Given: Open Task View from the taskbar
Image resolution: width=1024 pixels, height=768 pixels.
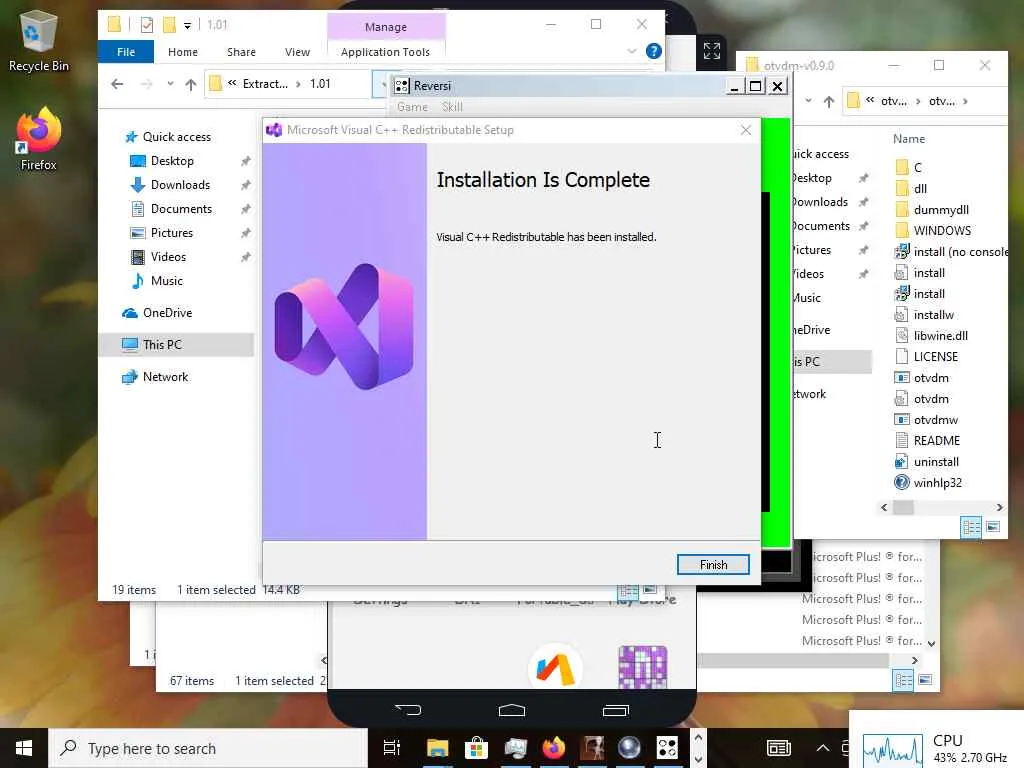Looking at the screenshot, I should (392, 748).
